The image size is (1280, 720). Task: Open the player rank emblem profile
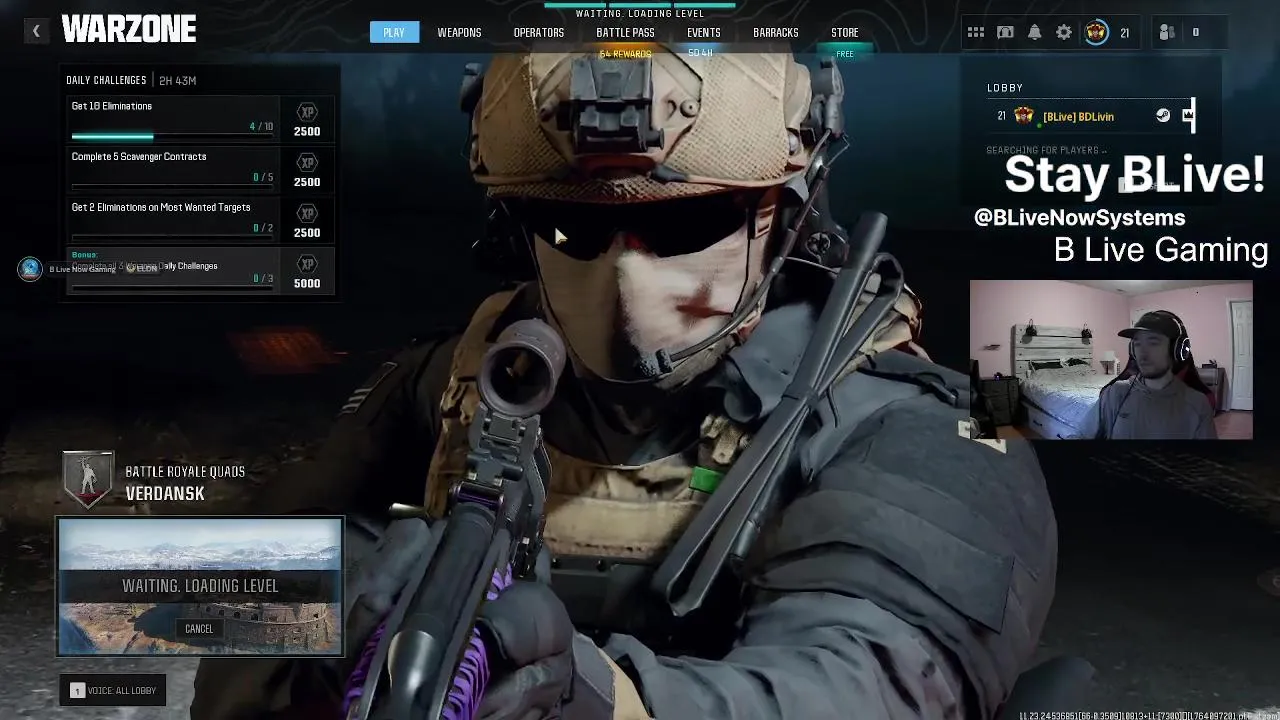[1097, 32]
